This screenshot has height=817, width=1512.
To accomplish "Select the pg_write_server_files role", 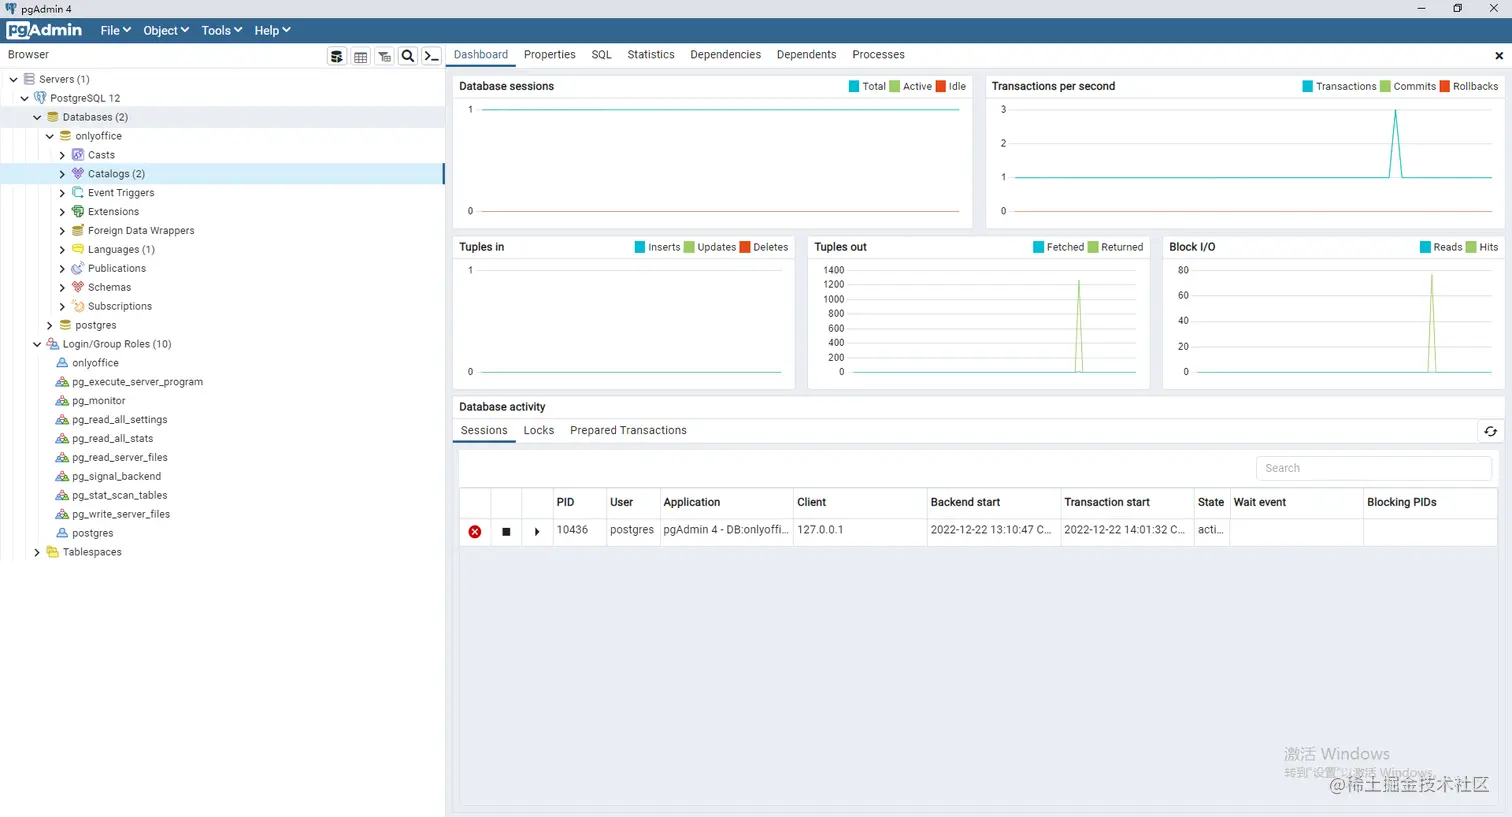I will pos(121,515).
